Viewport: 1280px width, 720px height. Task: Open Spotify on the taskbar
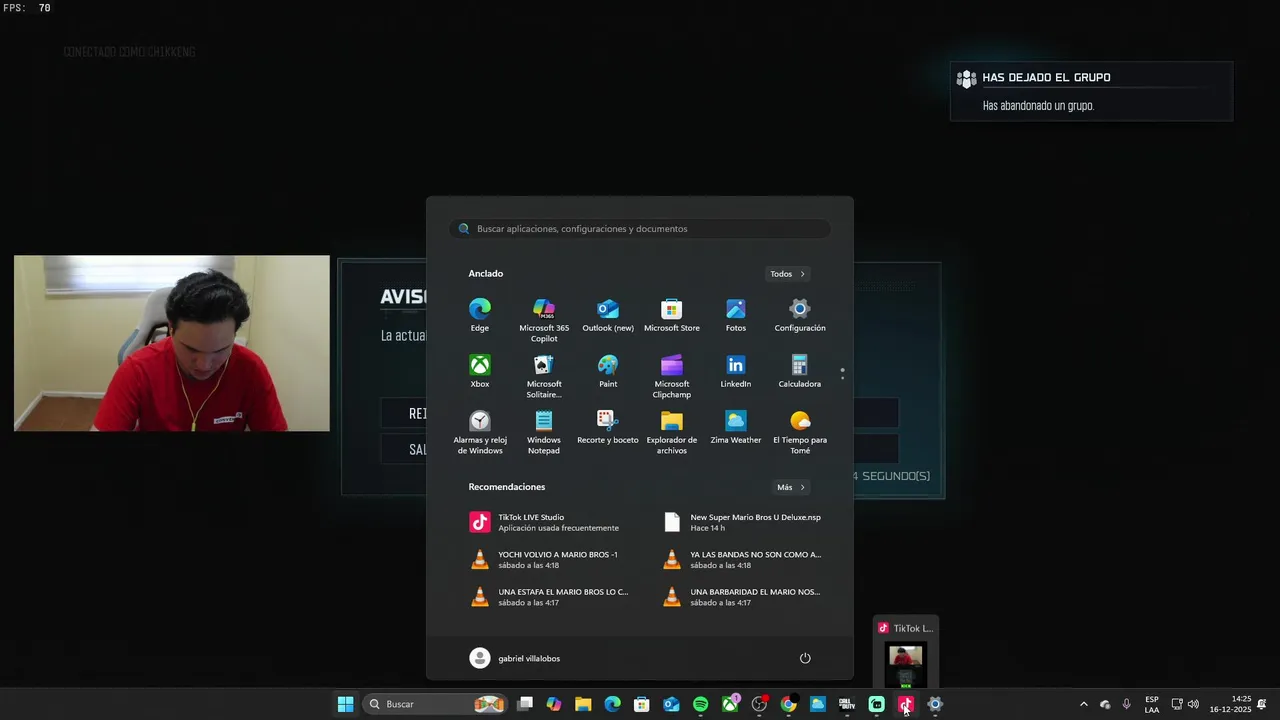(700, 704)
